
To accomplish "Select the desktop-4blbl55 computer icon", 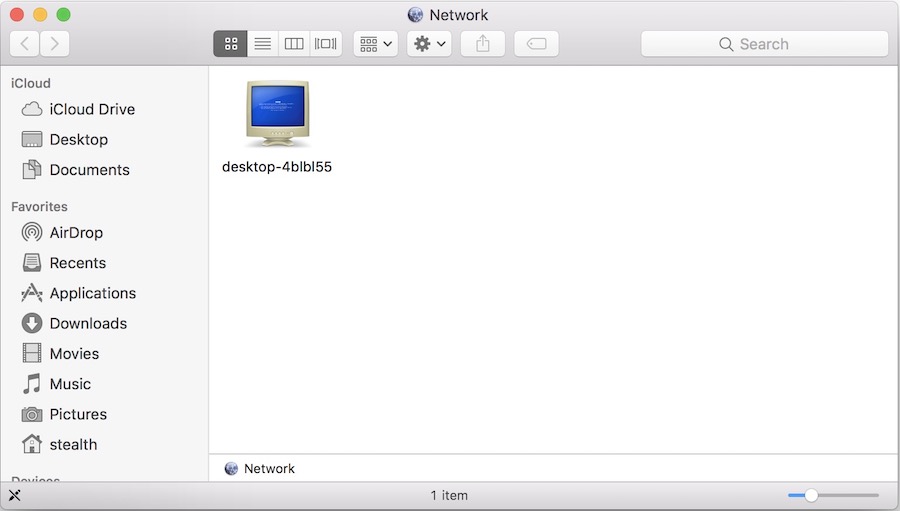I will click(x=278, y=114).
